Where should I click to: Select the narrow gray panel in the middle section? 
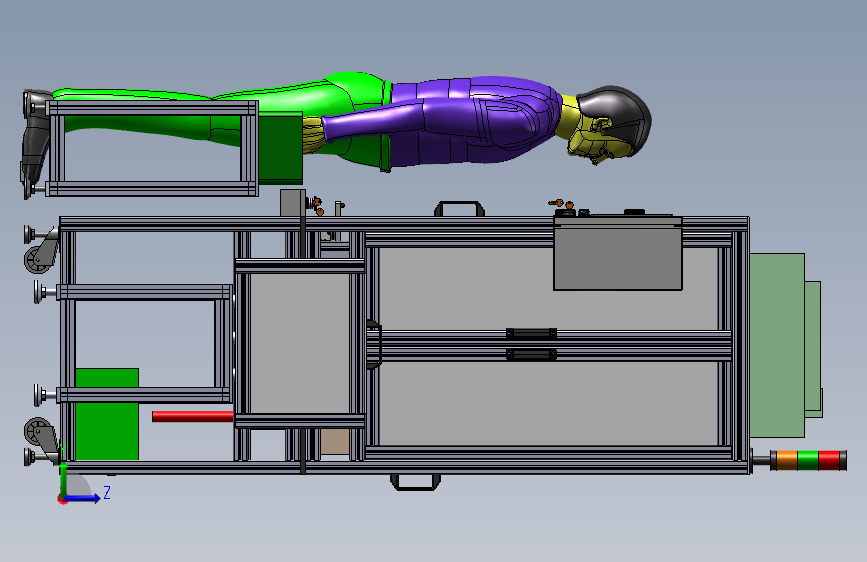[299, 344]
